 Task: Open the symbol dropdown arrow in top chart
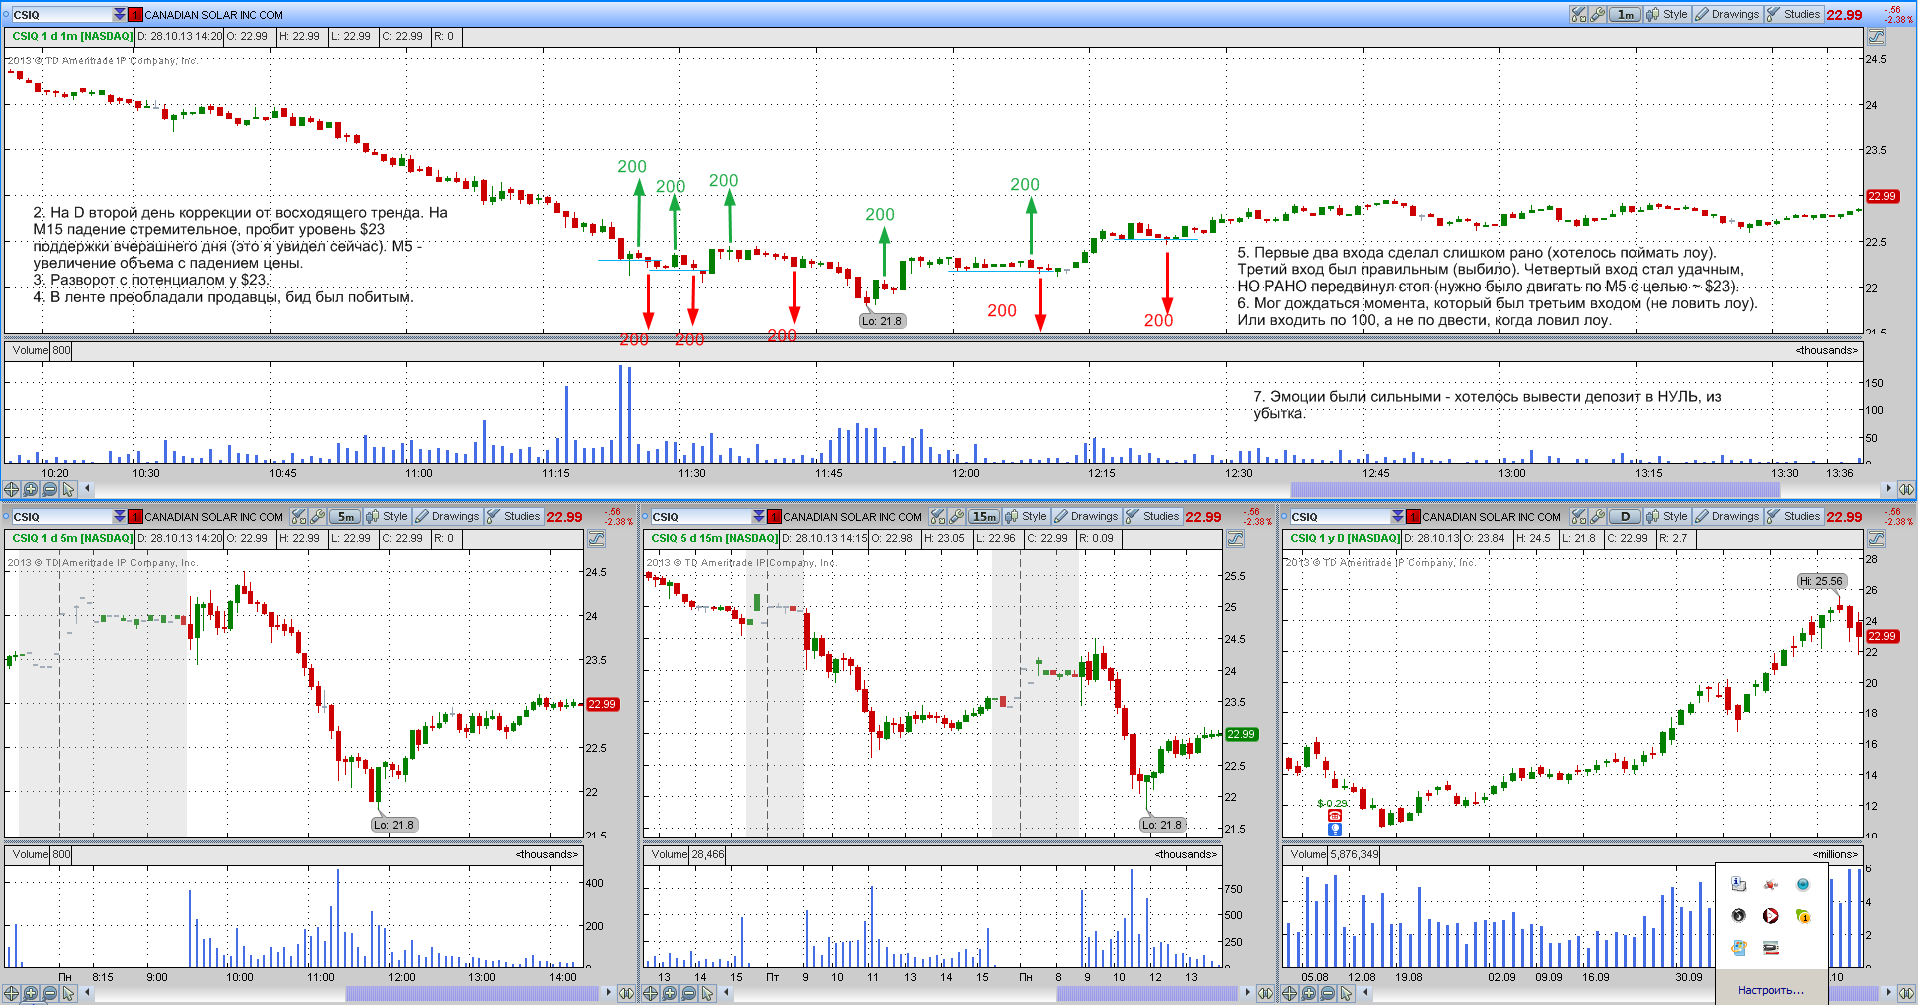[120, 14]
